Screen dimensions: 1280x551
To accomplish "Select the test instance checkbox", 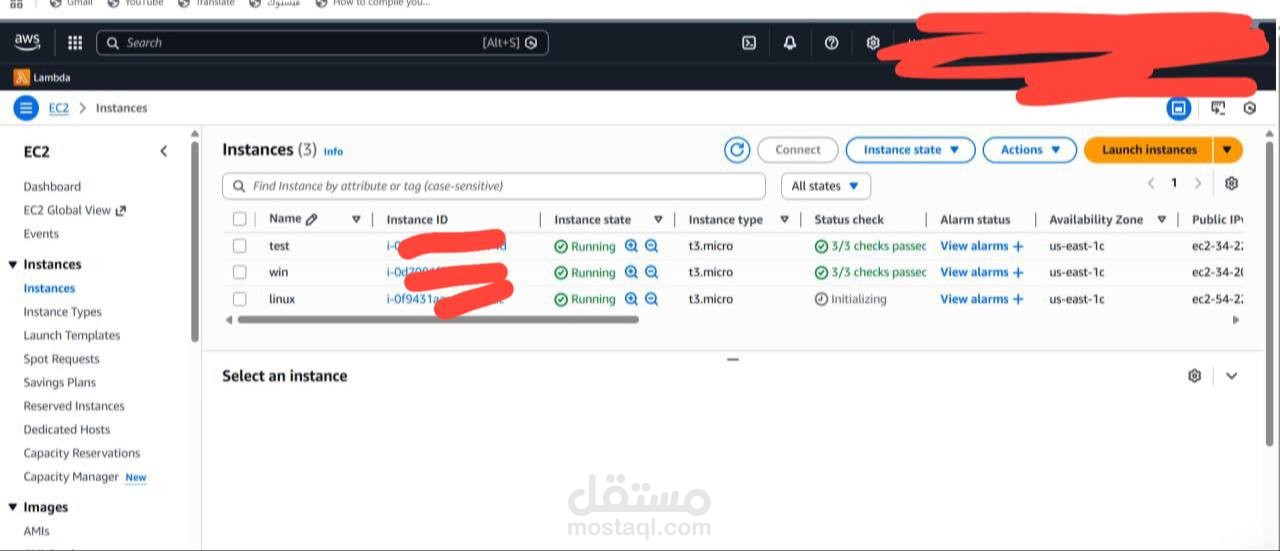I will coord(239,245).
